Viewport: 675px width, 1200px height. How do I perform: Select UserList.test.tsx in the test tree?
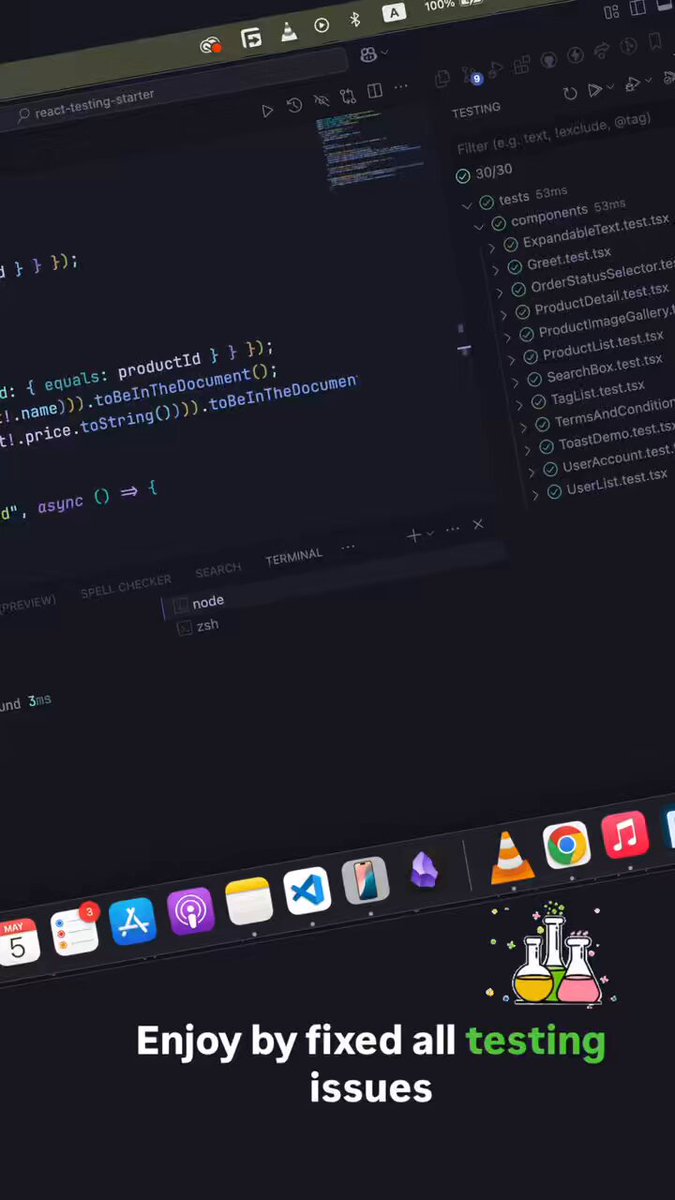coord(616,482)
